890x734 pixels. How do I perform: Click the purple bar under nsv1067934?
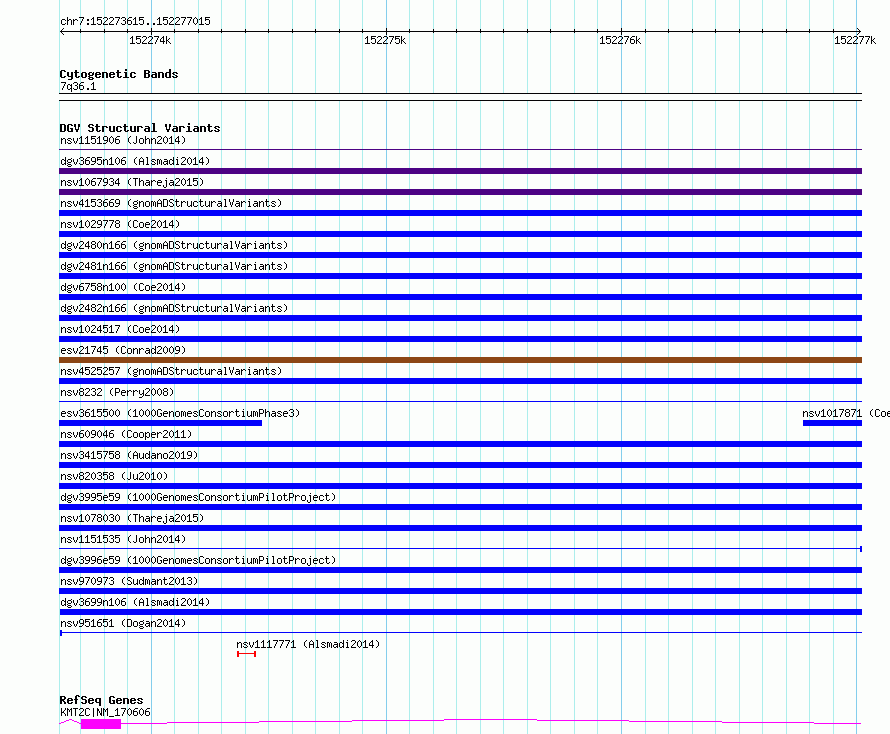(x=460, y=192)
